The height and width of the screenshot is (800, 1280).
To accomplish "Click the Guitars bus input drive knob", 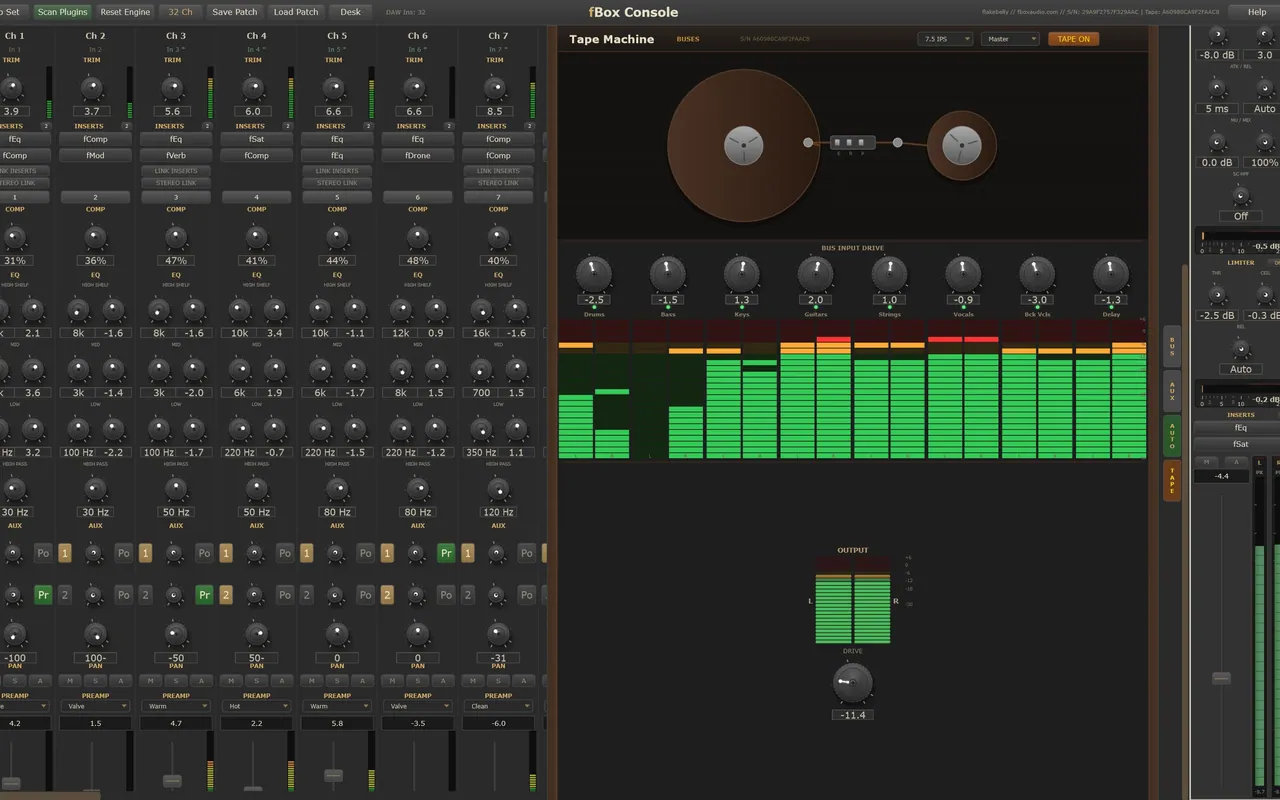I will (x=815, y=273).
